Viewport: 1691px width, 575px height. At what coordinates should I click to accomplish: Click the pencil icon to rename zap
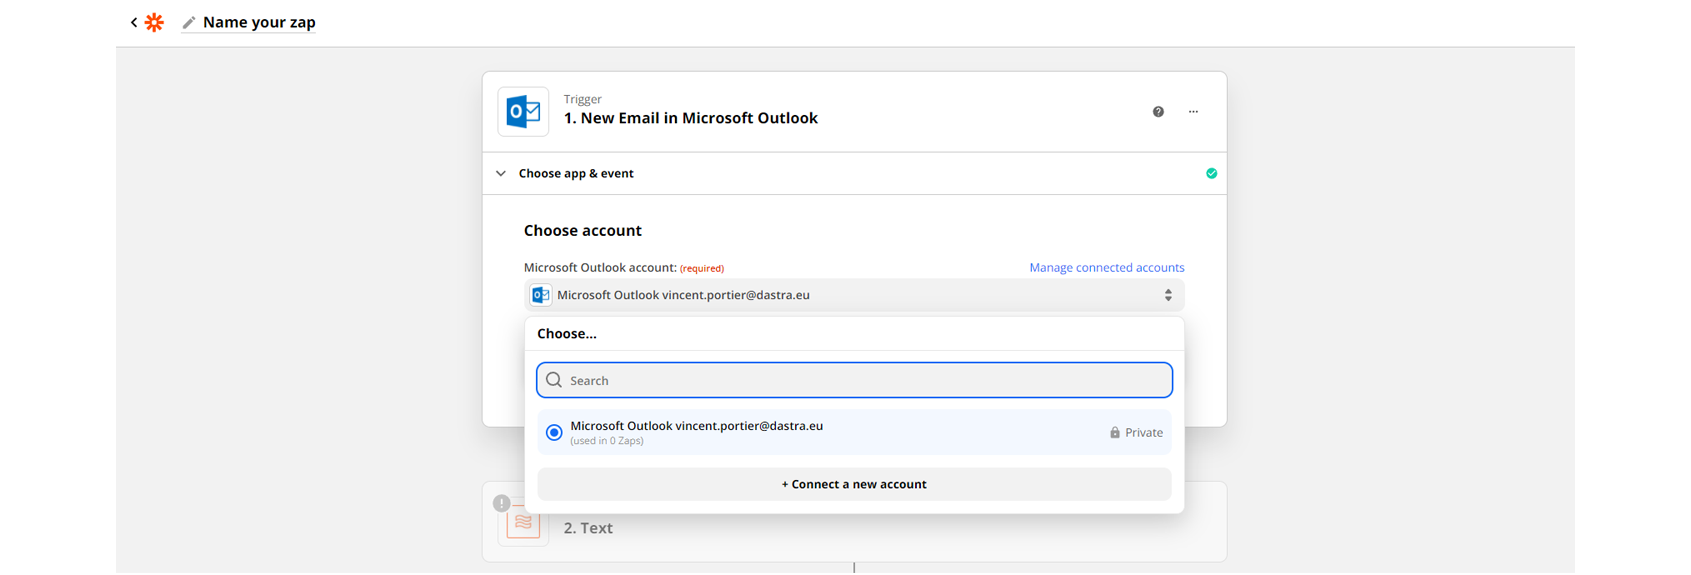pyautogui.click(x=188, y=22)
